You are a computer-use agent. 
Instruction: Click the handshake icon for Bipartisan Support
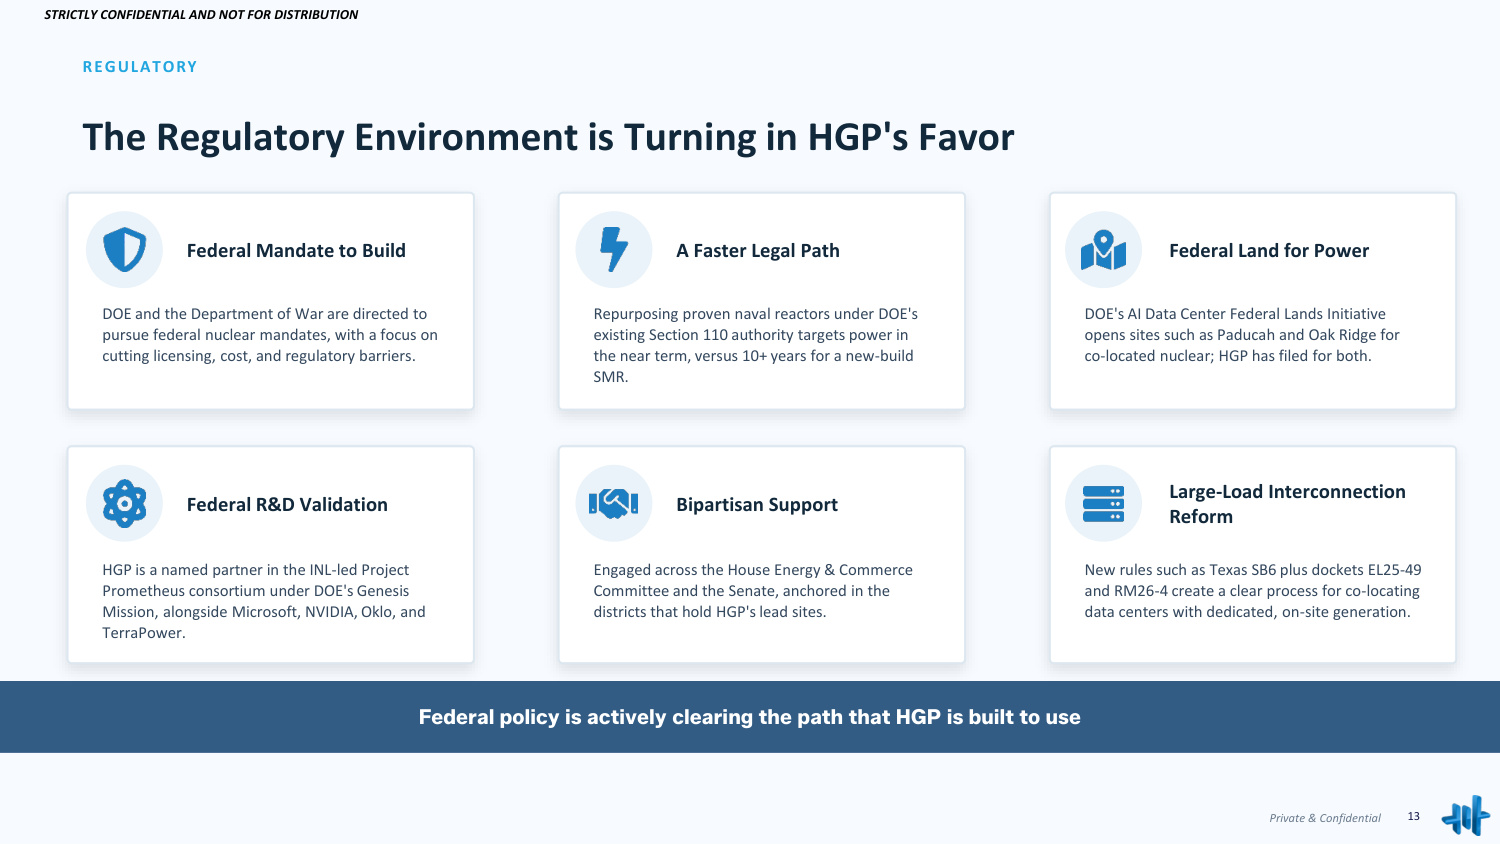pos(614,504)
